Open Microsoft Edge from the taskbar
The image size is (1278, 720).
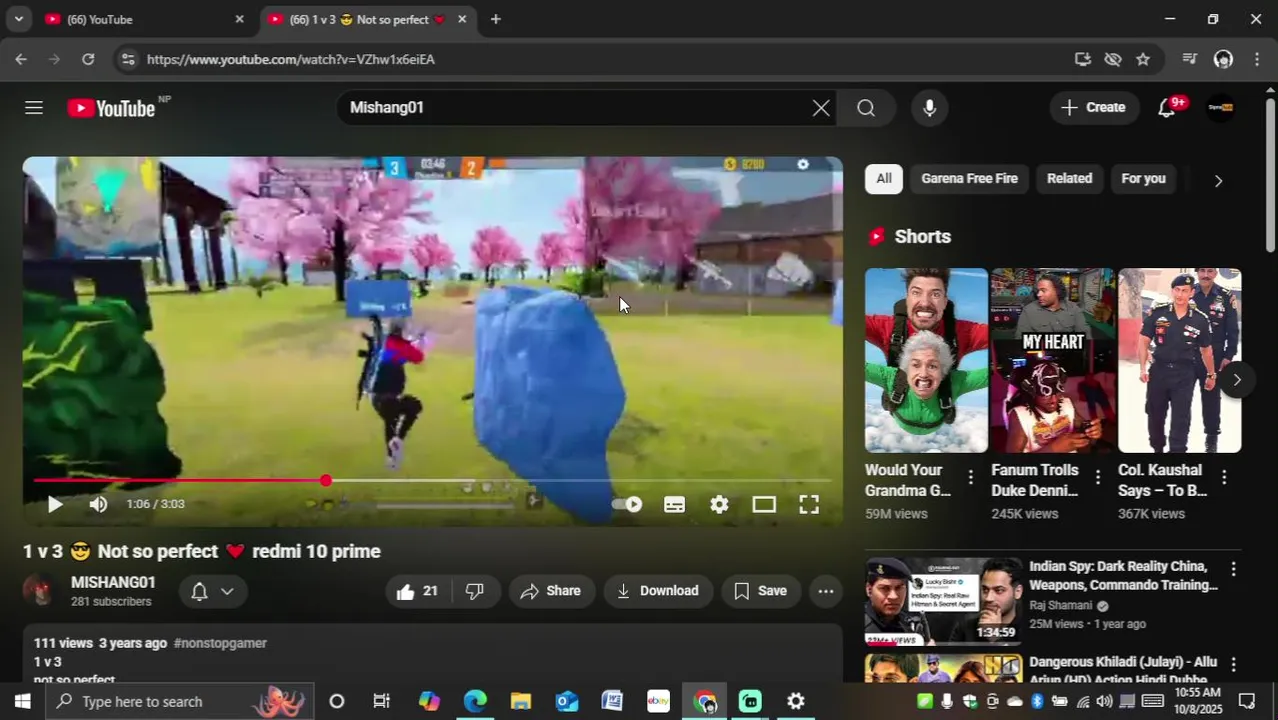[475, 702]
